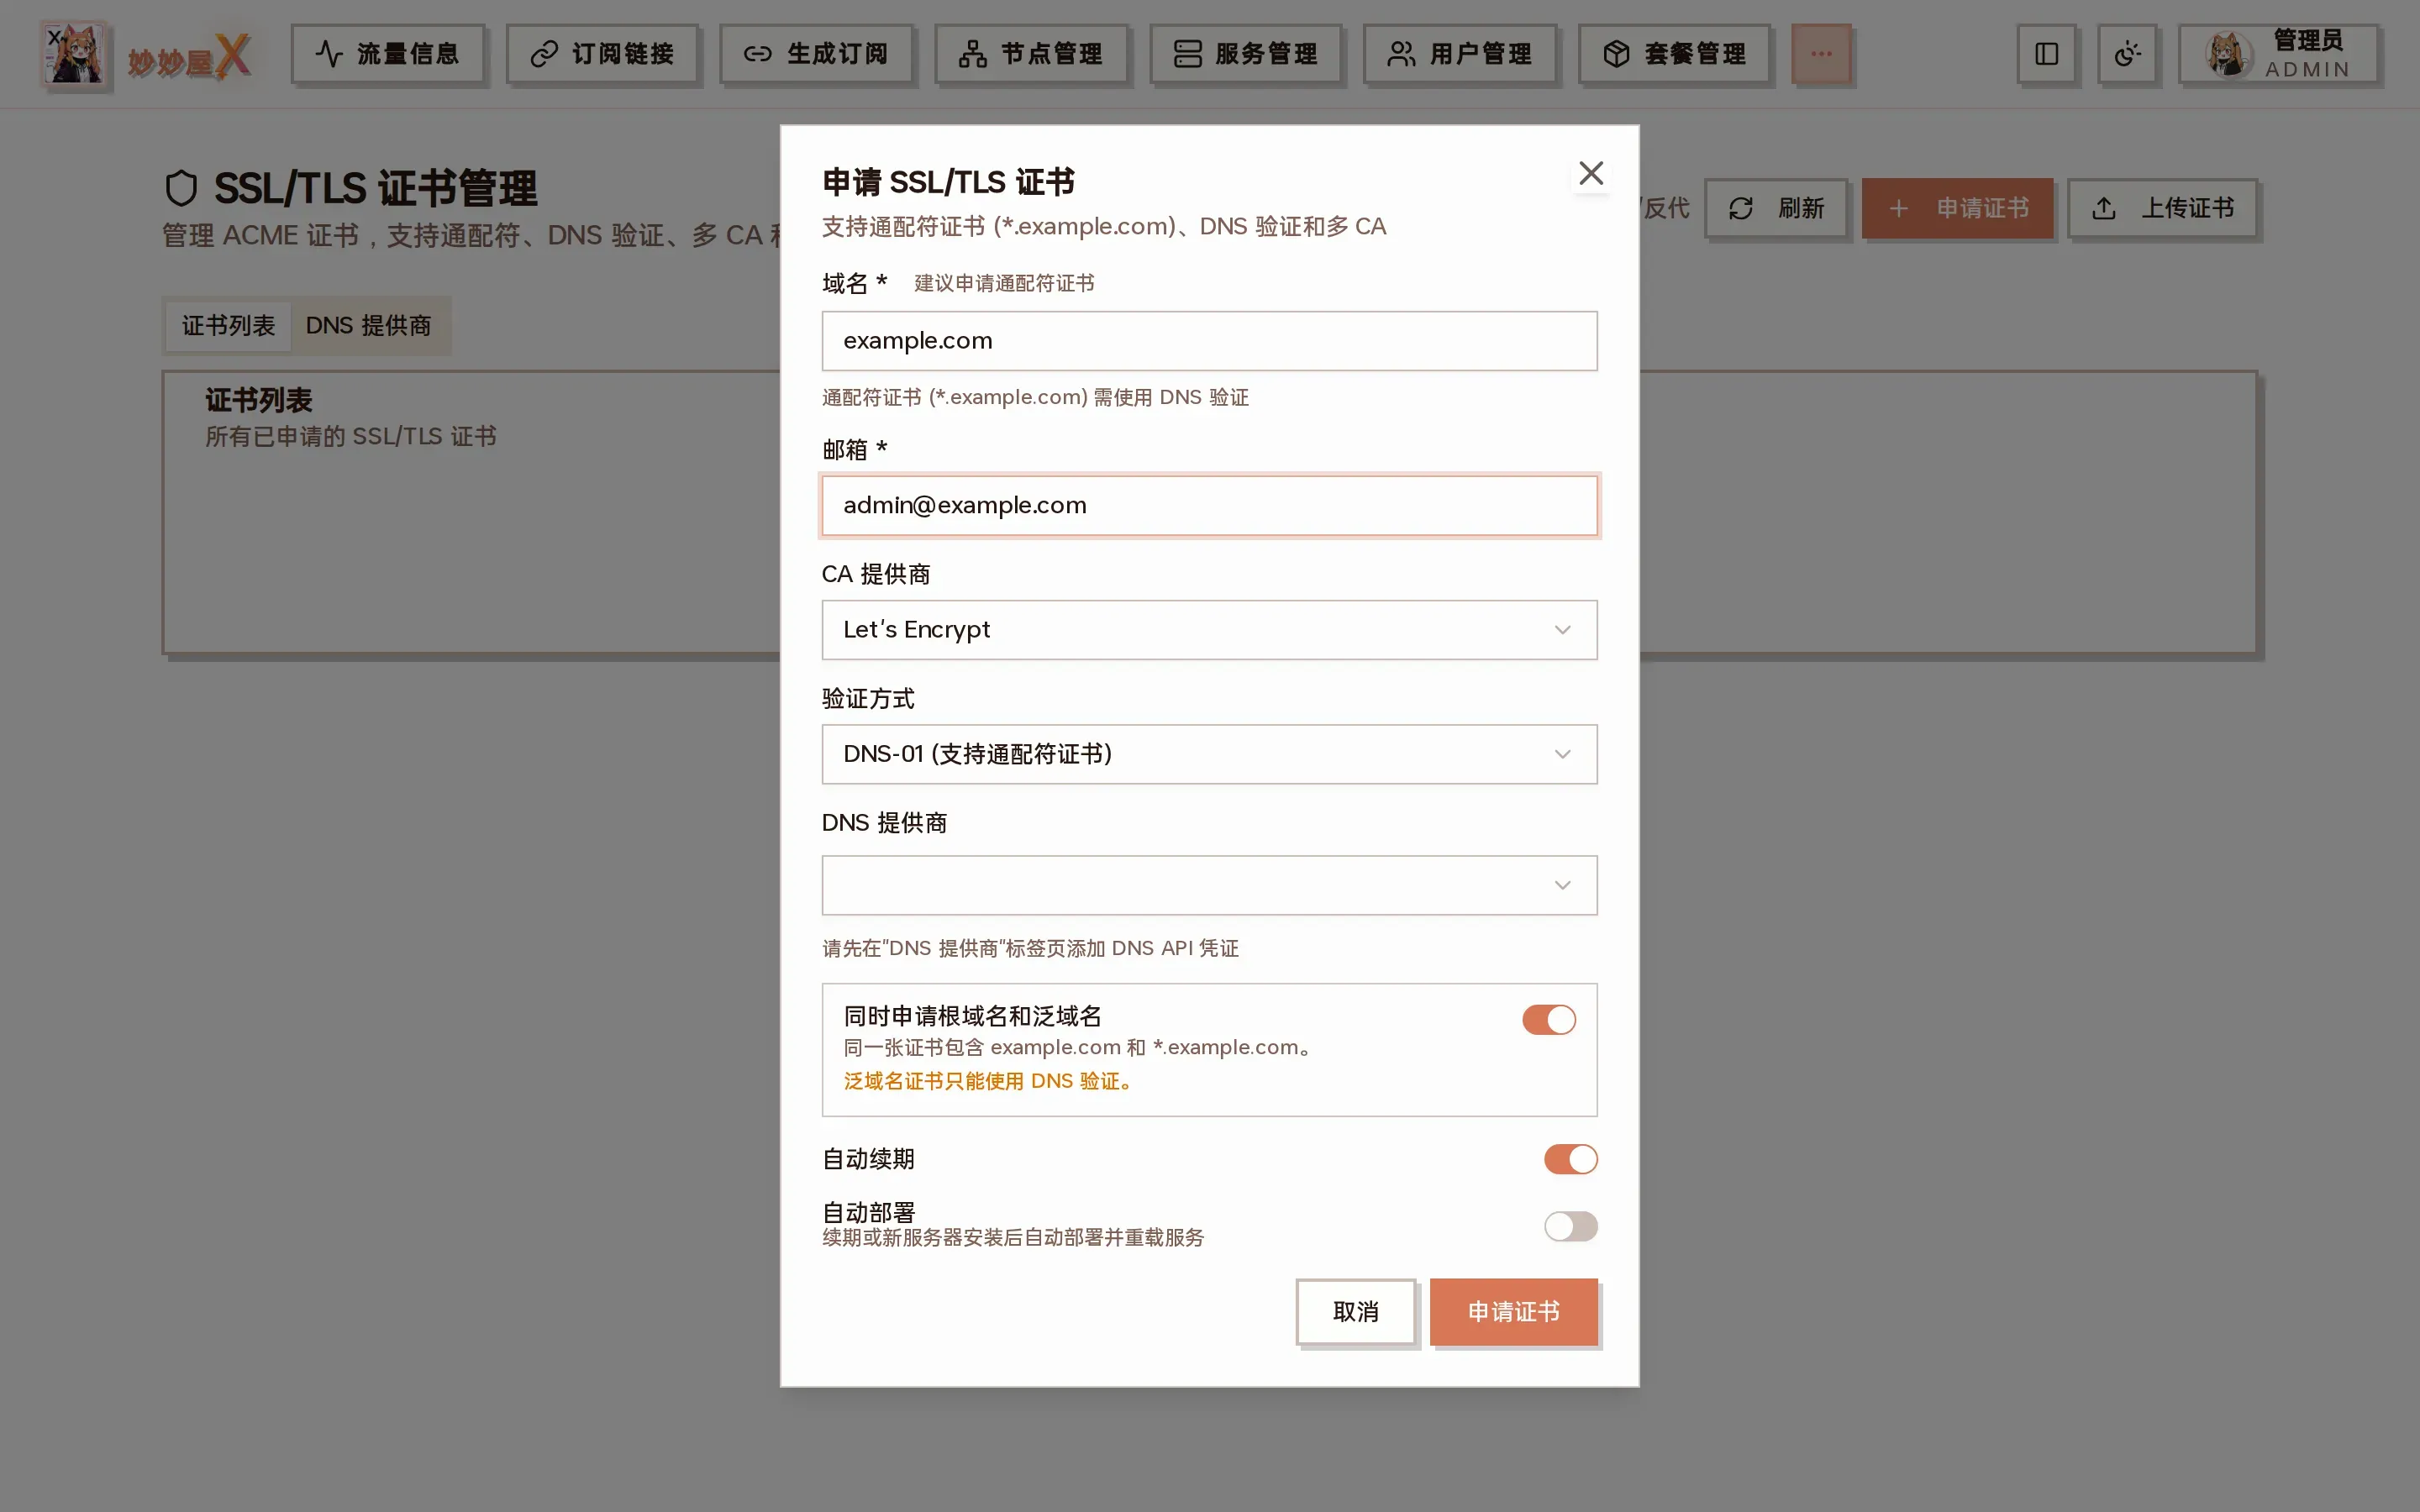Viewport: 2420px width, 1512px height.
Task: Click the shield icon beside SSL/TLS 证书管理
Action: 181,188
